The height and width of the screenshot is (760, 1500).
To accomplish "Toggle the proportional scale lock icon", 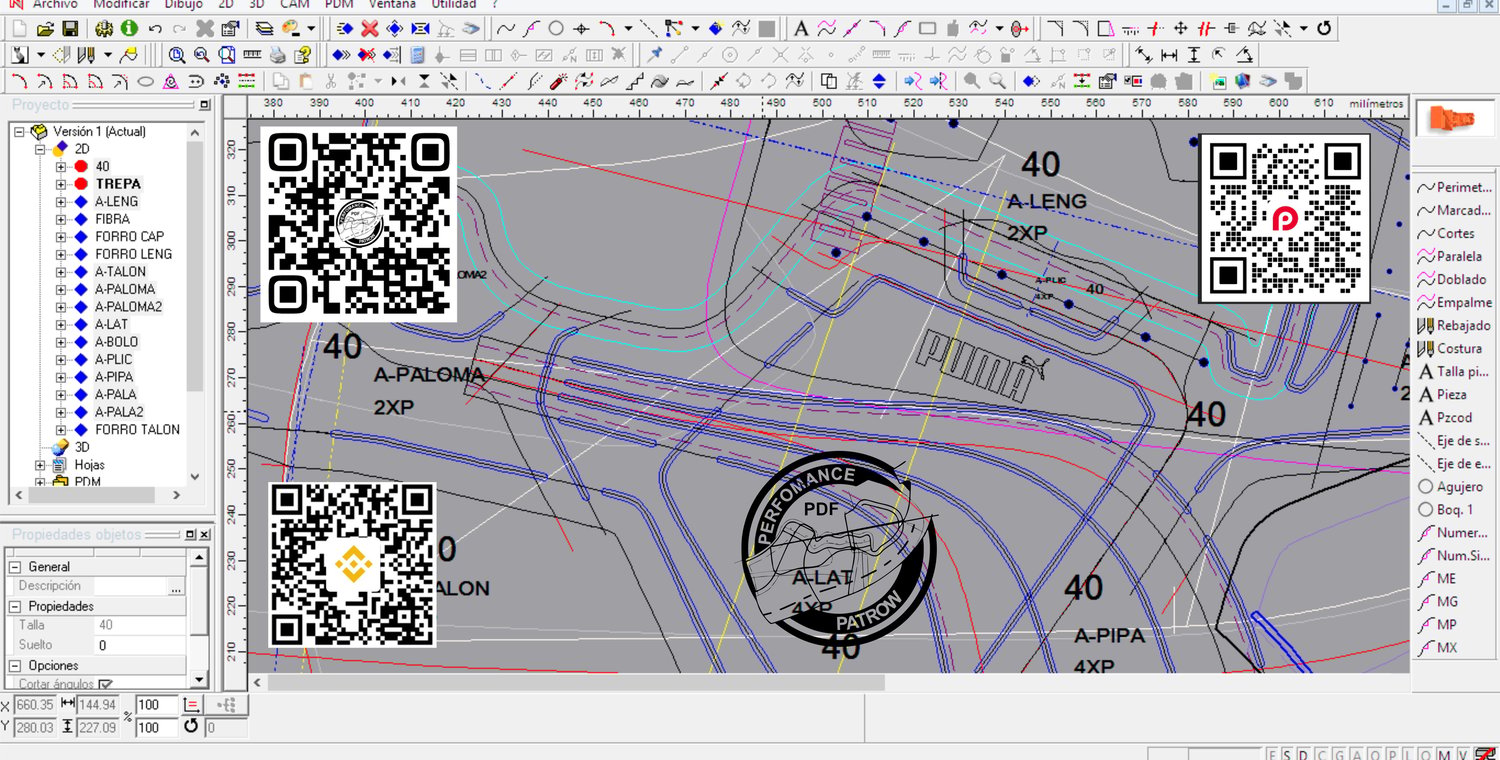I will [193, 704].
